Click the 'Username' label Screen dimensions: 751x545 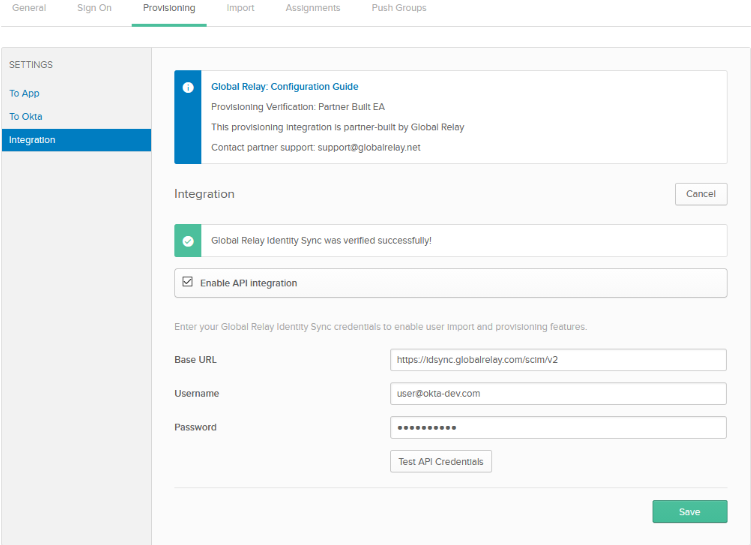point(197,393)
